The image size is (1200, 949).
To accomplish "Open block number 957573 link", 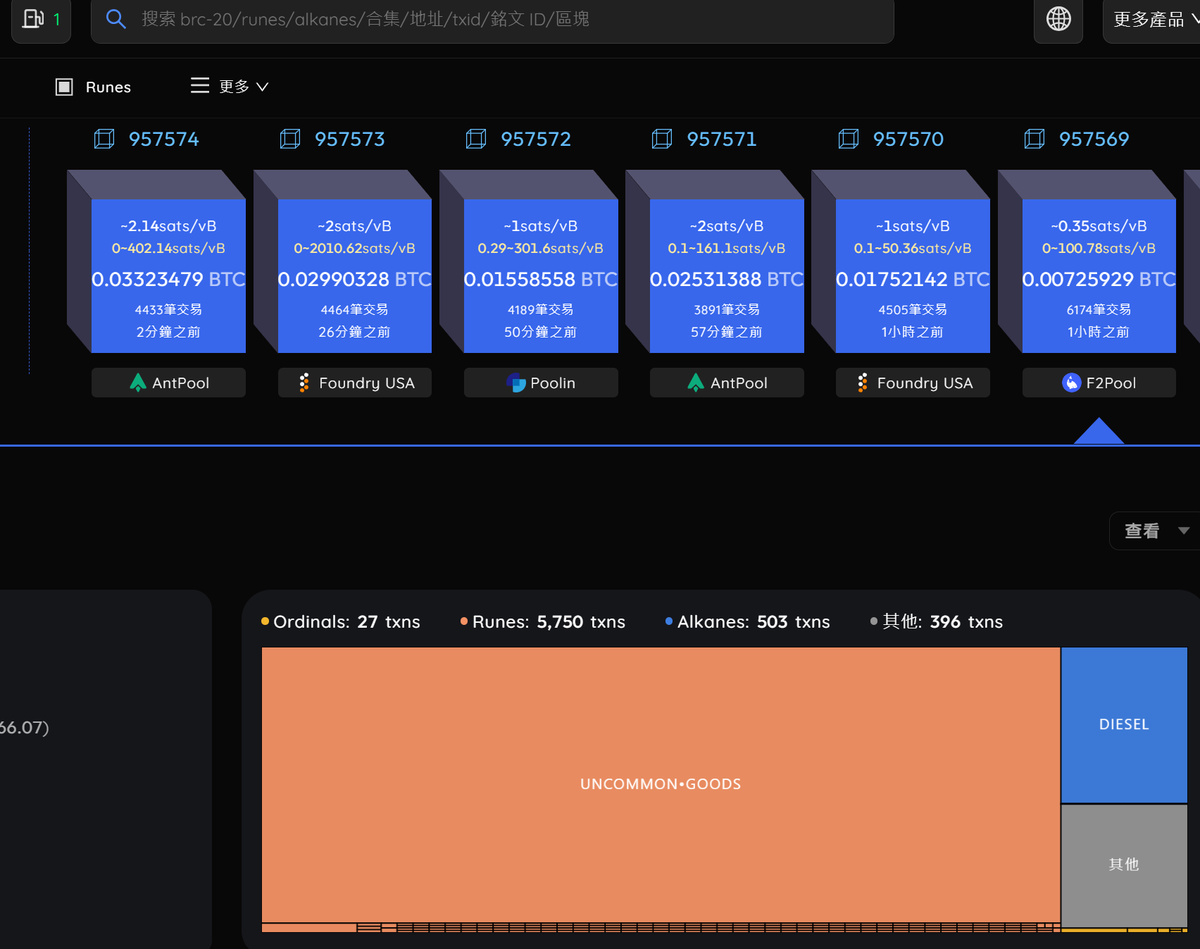I will pyautogui.click(x=350, y=139).
